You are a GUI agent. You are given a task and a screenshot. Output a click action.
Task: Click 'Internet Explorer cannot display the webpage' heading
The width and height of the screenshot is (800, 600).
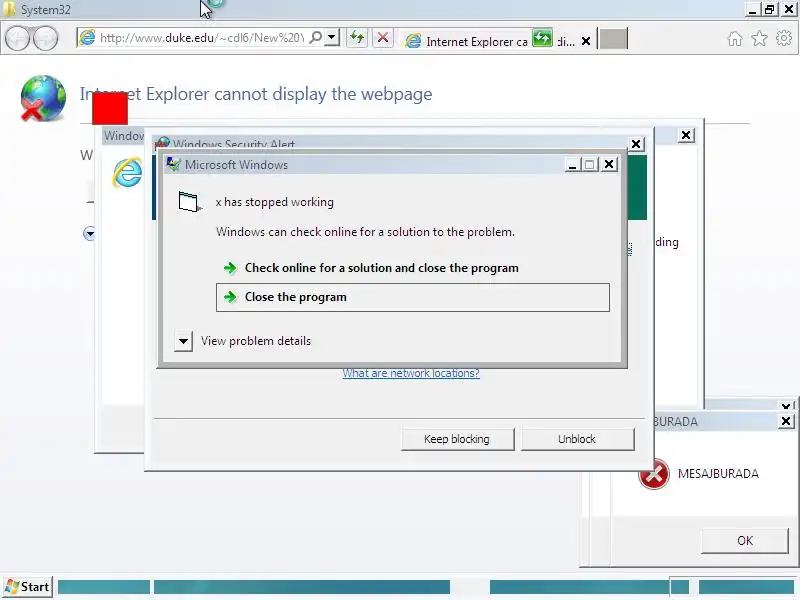coord(256,94)
